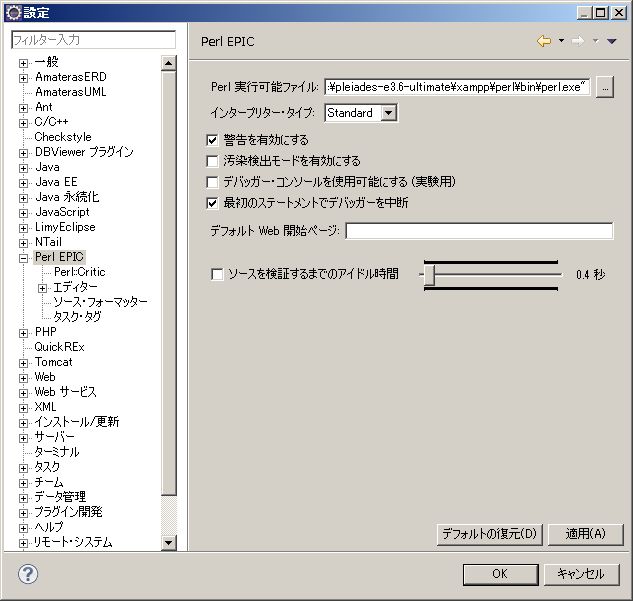Enable 汚染検出モードを有効にする checkbox
The image size is (633, 601).
click(212, 161)
